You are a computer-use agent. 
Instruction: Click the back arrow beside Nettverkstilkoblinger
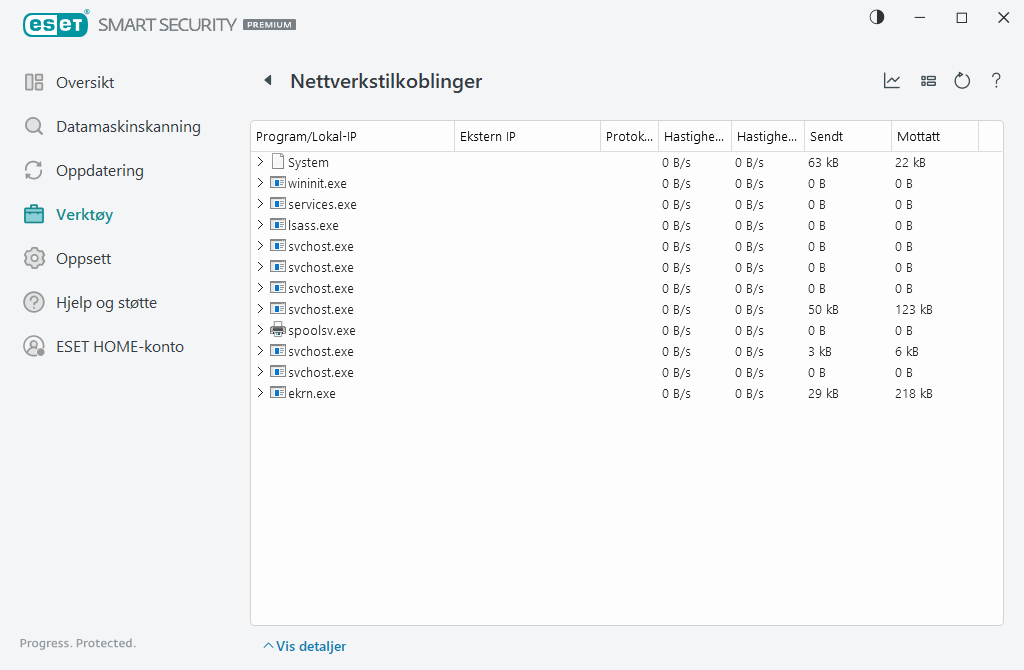[x=266, y=79]
